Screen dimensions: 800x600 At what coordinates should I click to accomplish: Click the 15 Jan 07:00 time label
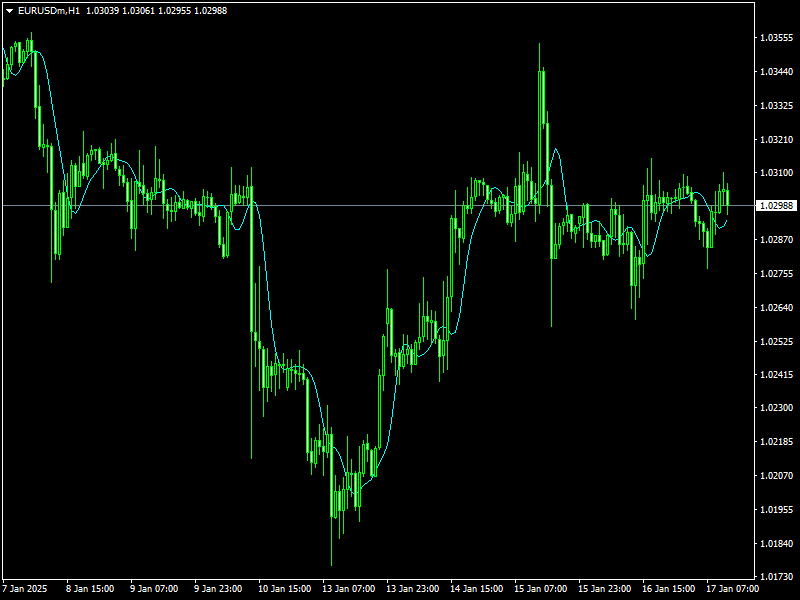pos(541,589)
